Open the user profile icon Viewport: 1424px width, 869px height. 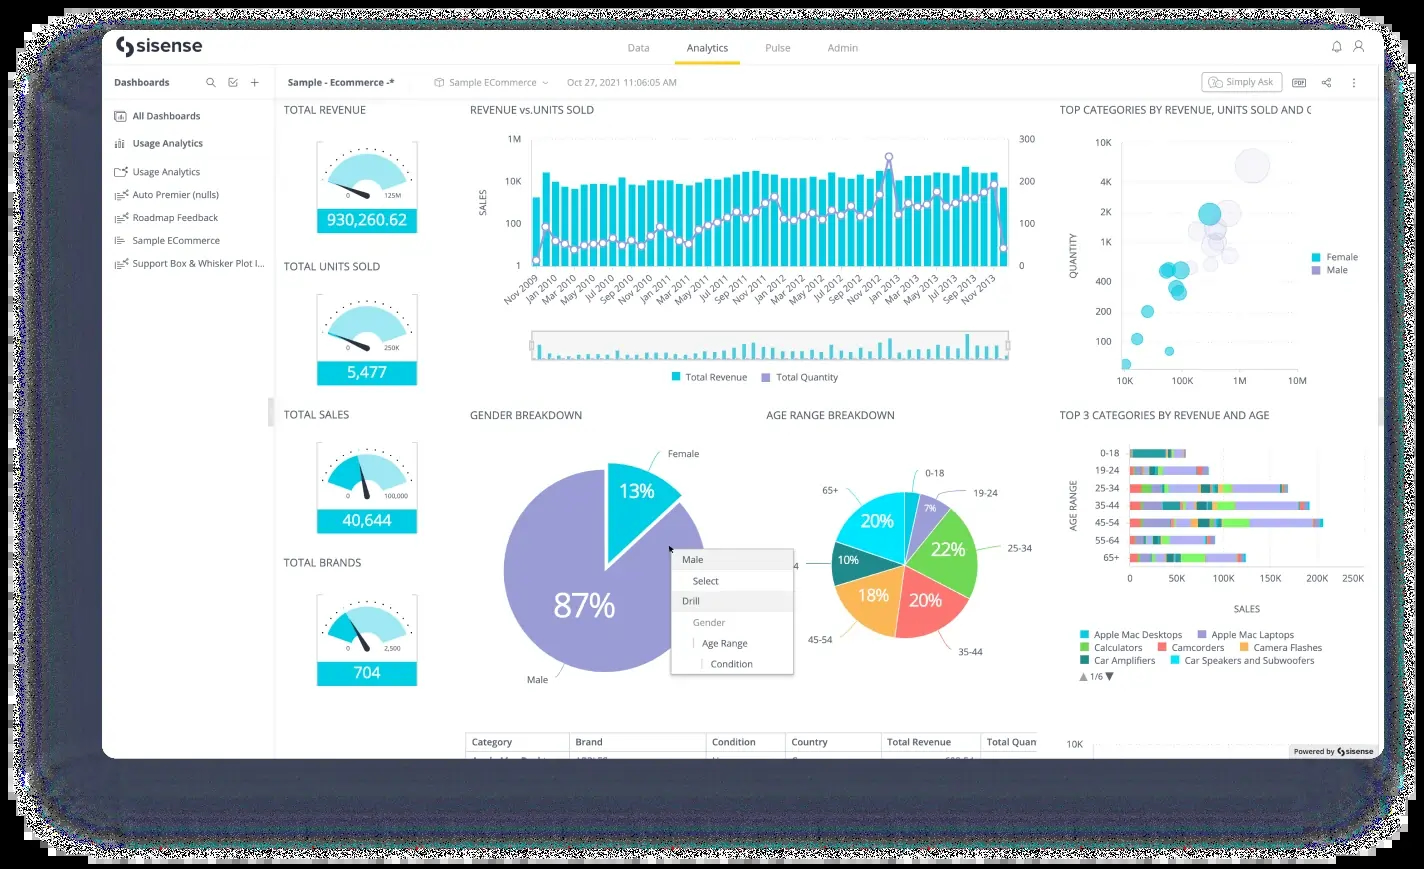pos(1358,47)
